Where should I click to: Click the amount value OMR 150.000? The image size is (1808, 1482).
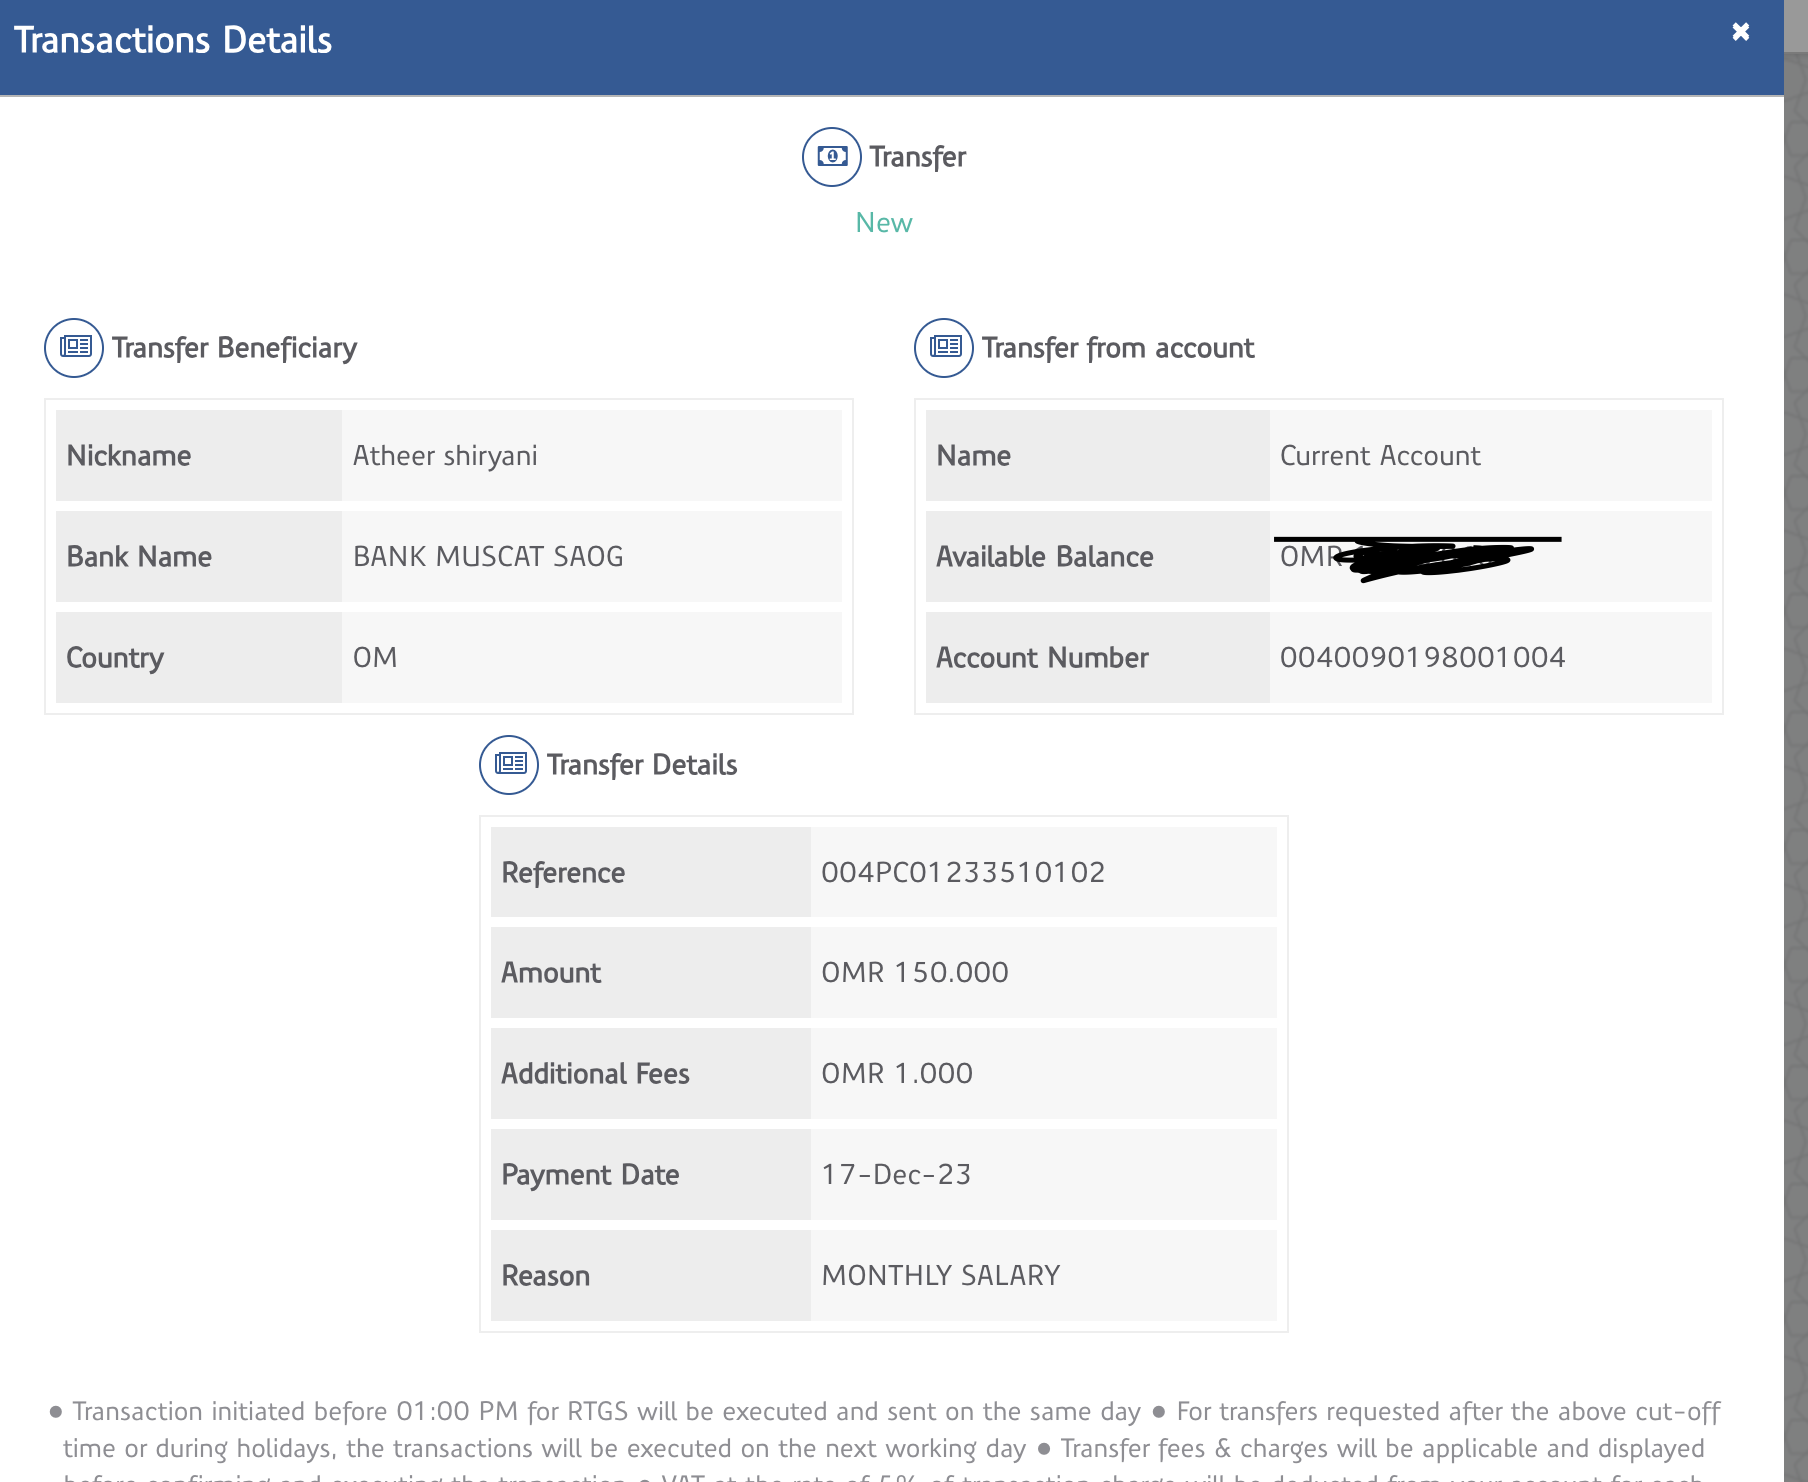point(914,973)
